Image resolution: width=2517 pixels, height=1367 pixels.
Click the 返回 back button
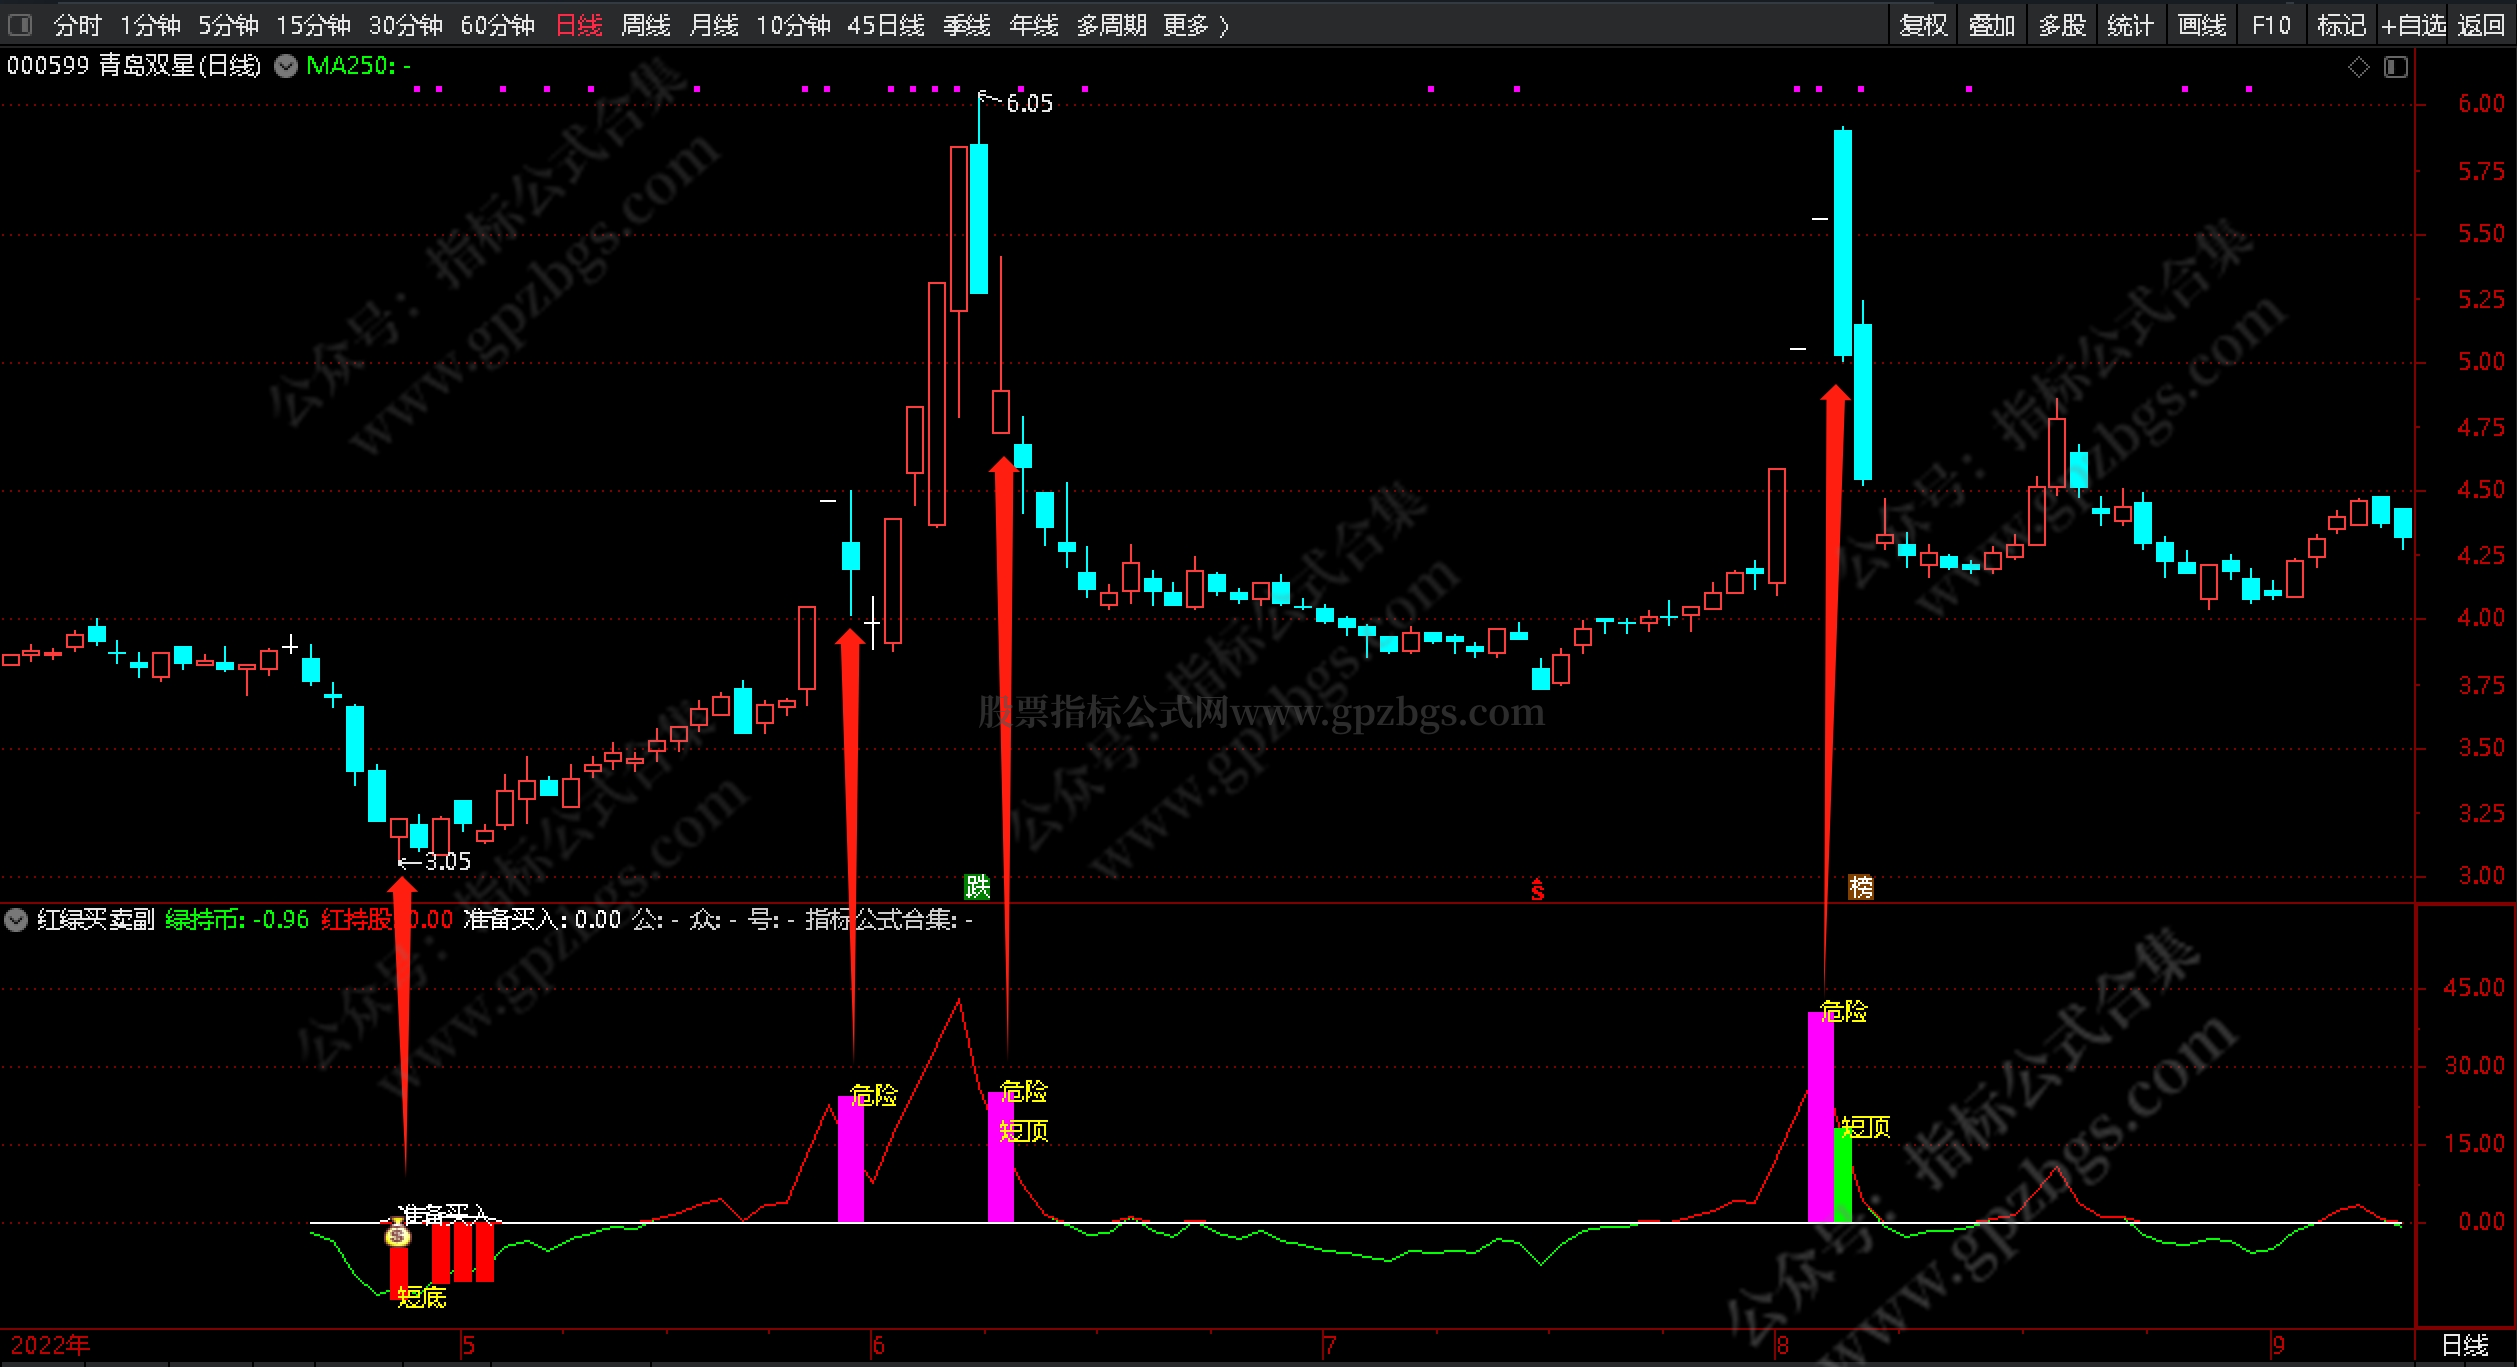(2481, 25)
